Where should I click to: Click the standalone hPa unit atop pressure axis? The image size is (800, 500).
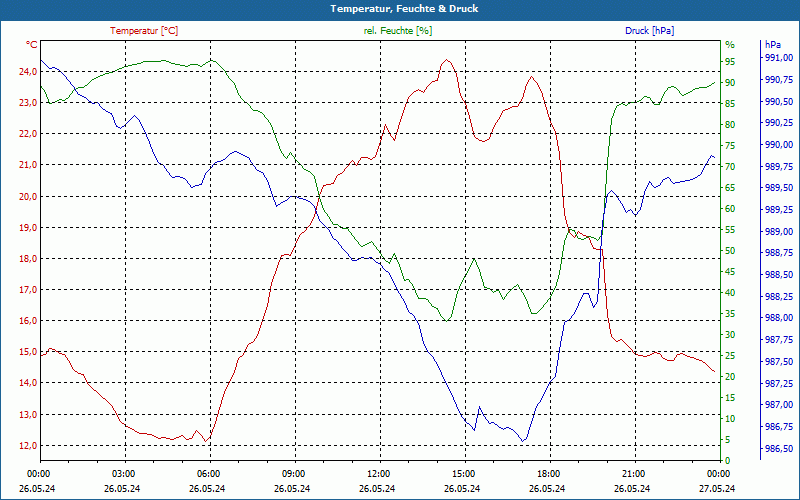click(x=773, y=45)
